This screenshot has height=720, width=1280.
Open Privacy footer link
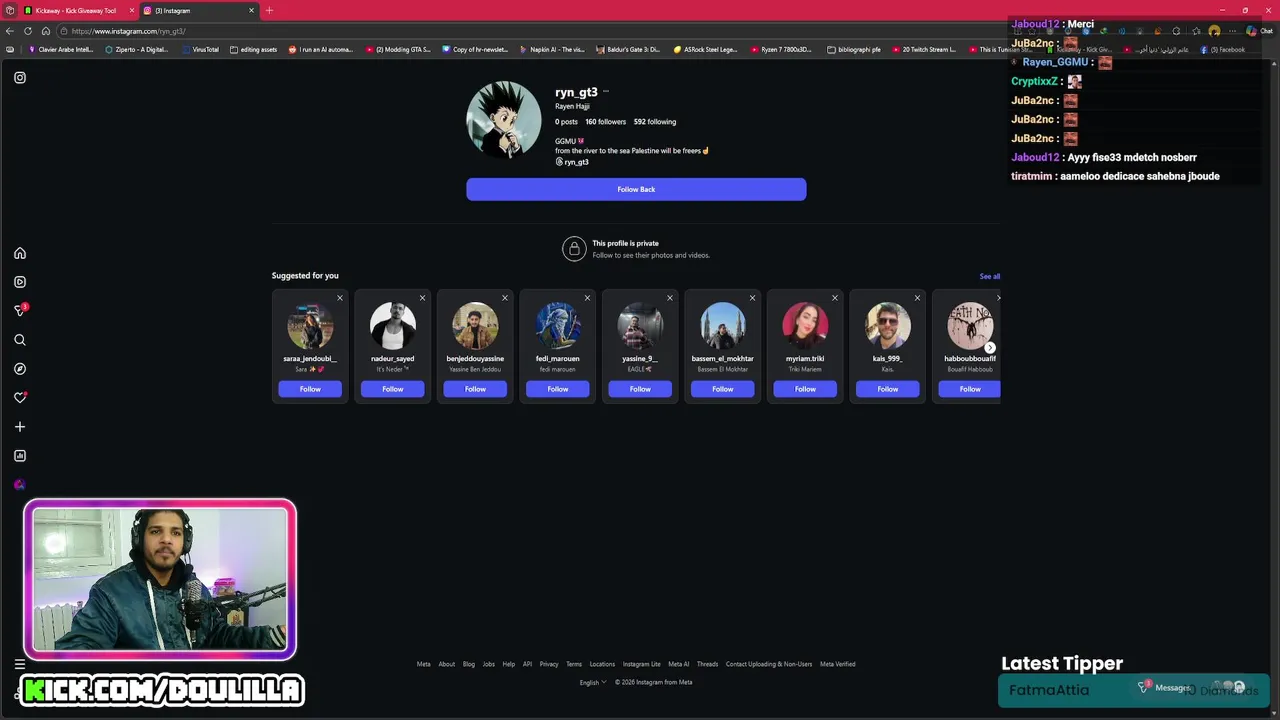click(549, 664)
